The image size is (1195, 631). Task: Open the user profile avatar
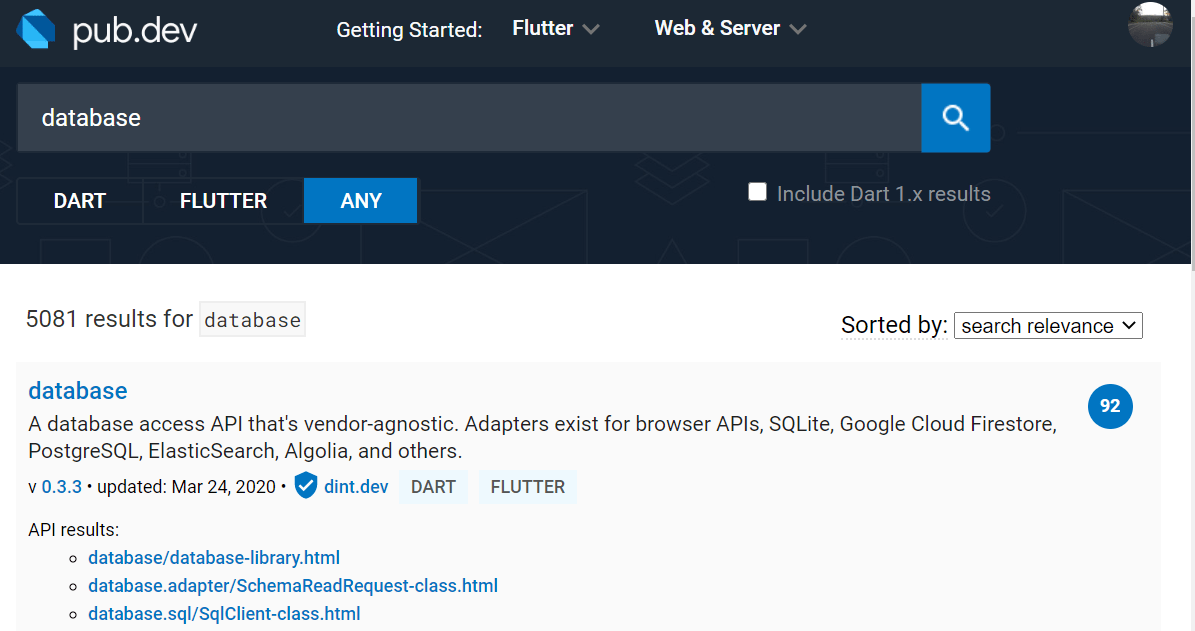click(x=1150, y=24)
